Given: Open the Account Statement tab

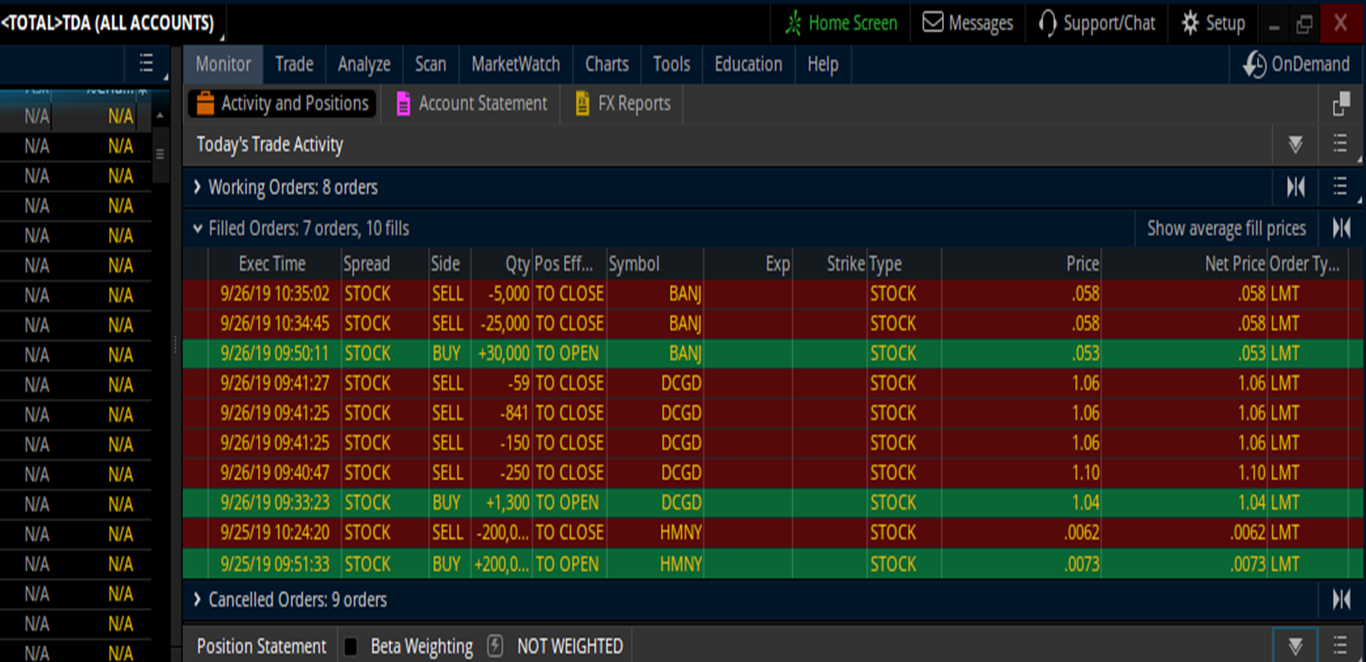Looking at the screenshot, I should pyautogui.click(x=471, y=103).
